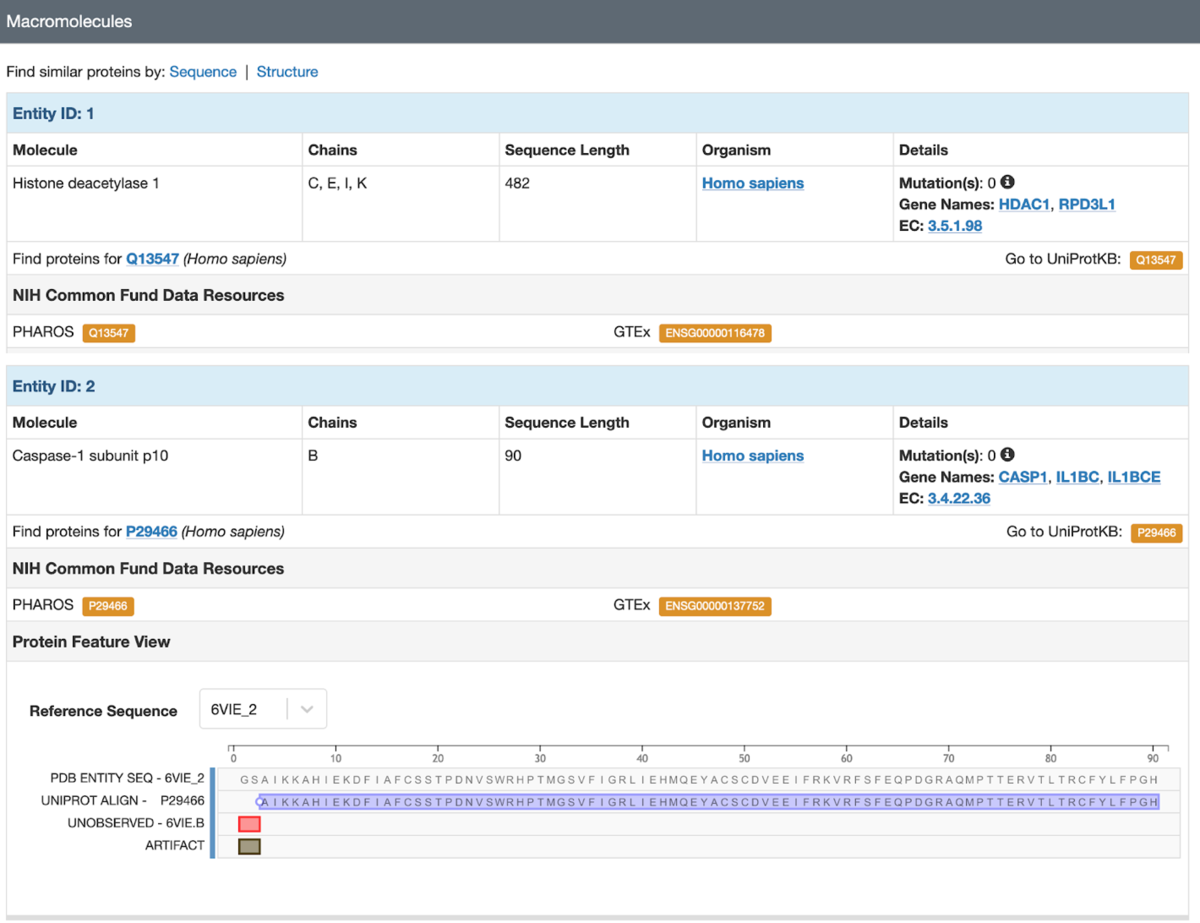
Task: Open GTEx badge ENSG00000116478
Action: (x=715, y=333)
